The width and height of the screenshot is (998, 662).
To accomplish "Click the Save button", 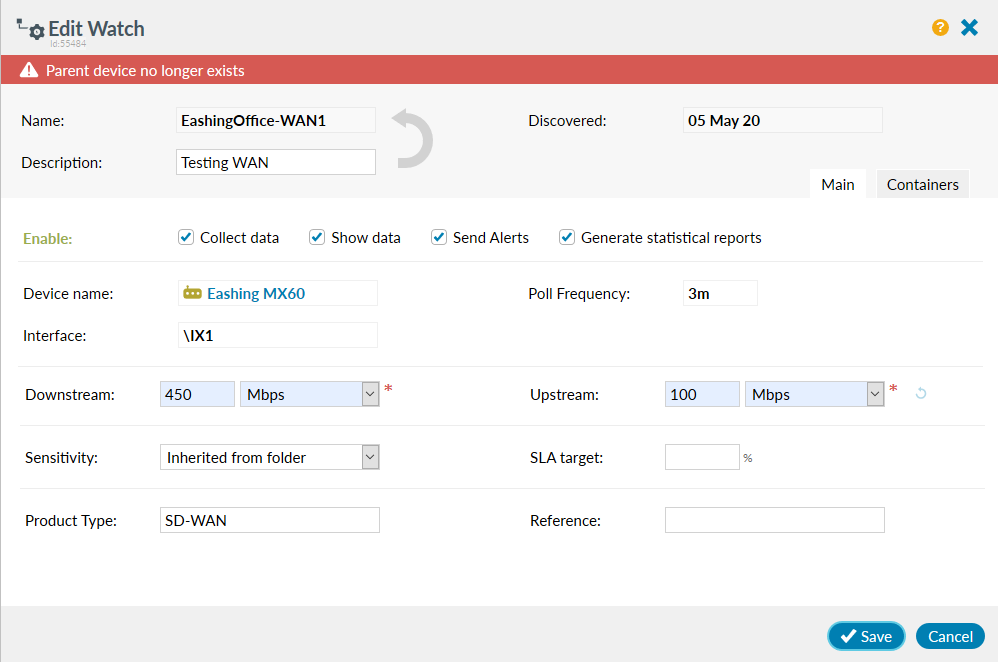I will coord(866,636).
